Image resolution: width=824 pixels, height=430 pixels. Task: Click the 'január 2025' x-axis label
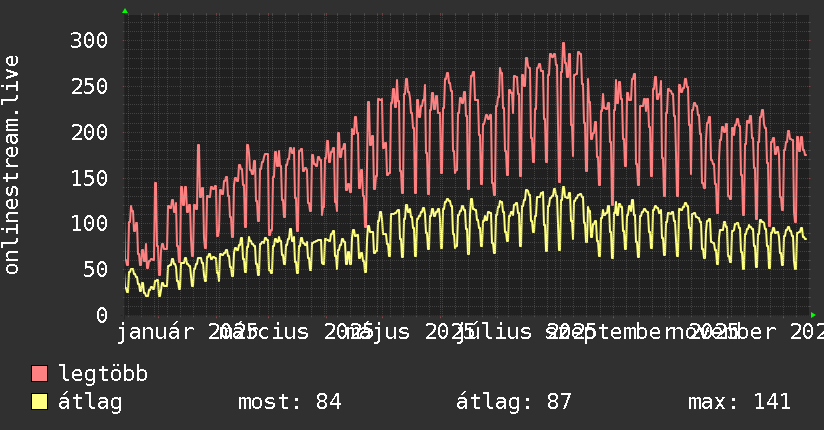187,332
